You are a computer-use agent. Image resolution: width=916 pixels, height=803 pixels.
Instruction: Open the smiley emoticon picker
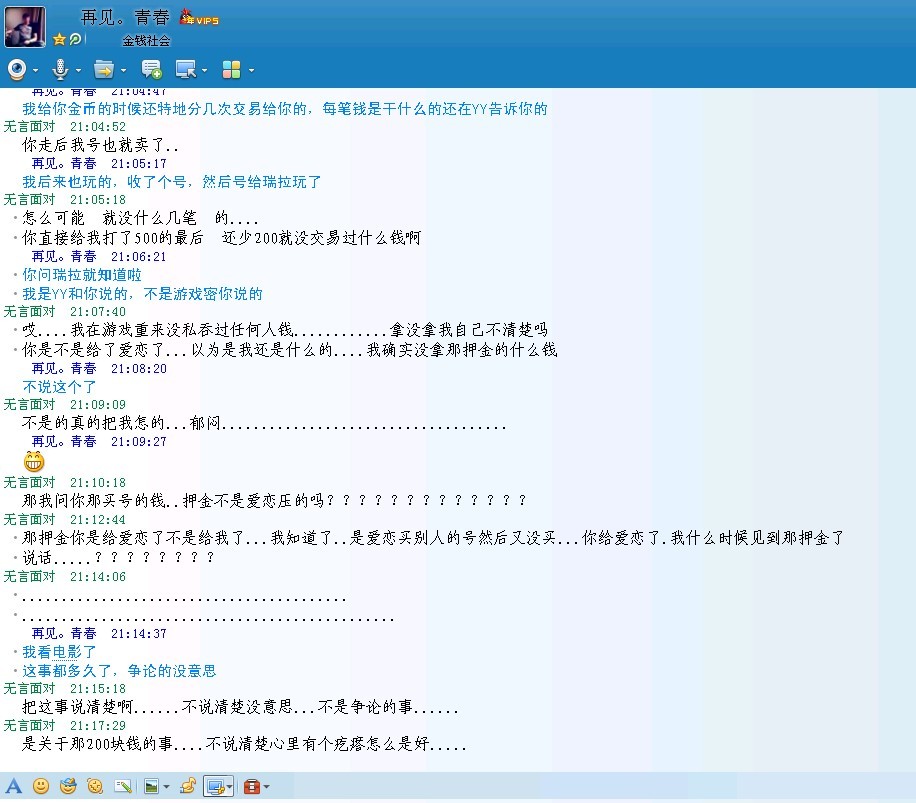pyautogui.click(x=41, y=786)
